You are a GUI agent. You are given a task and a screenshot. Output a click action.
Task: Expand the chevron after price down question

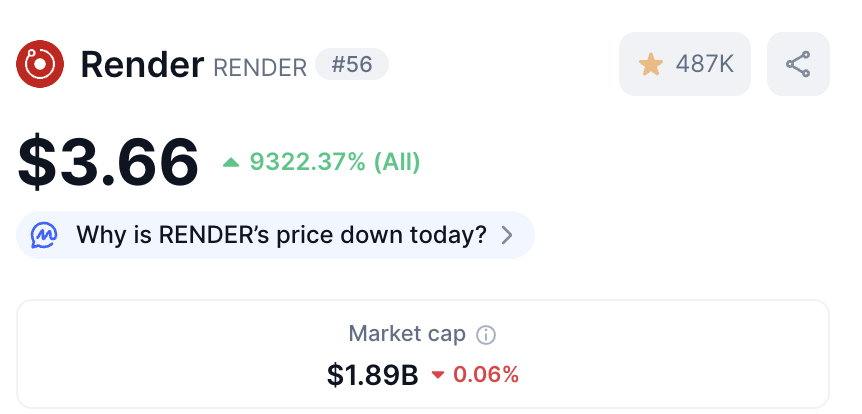[x=507, y=235]
